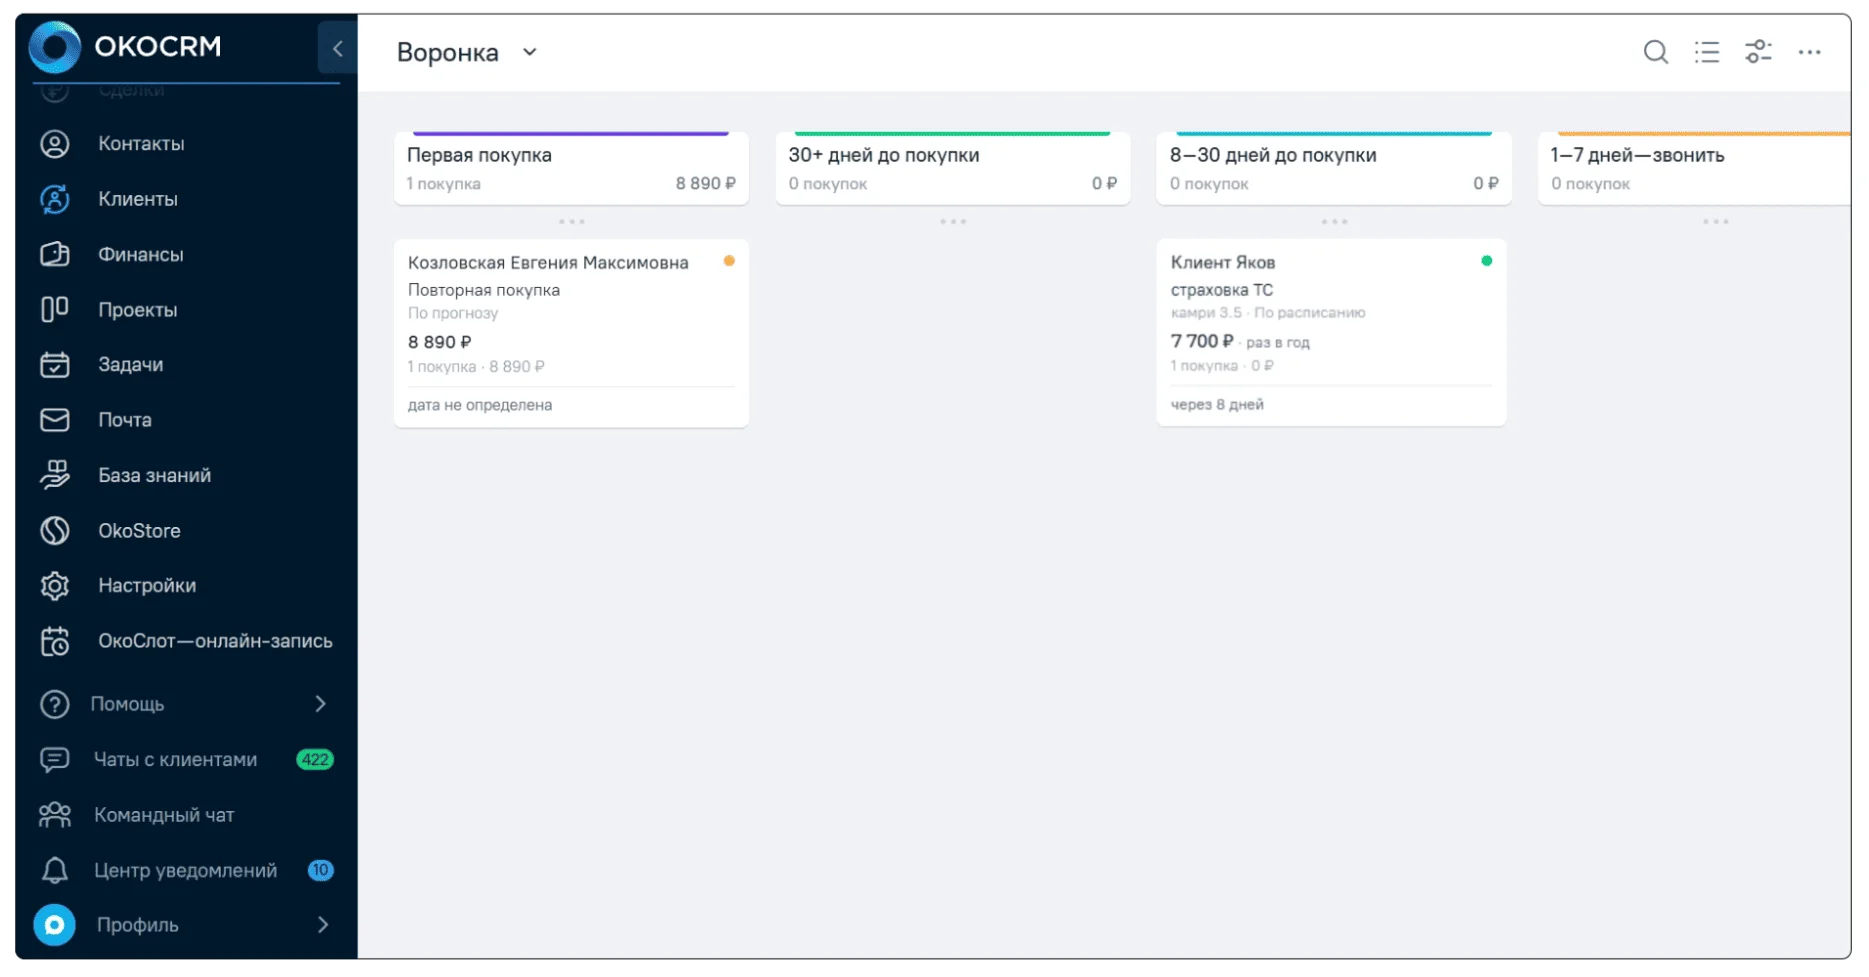Expand the Профиль submenu arrow
1869x977 pixels.
(x=323, y=925)
